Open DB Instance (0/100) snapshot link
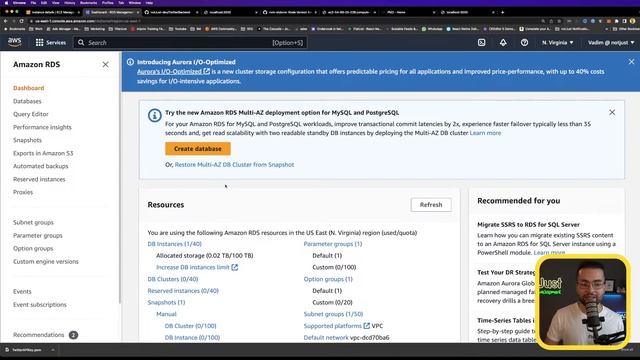Image resolution: width=640 pixels, height=360 pixels. pos(192,338)
